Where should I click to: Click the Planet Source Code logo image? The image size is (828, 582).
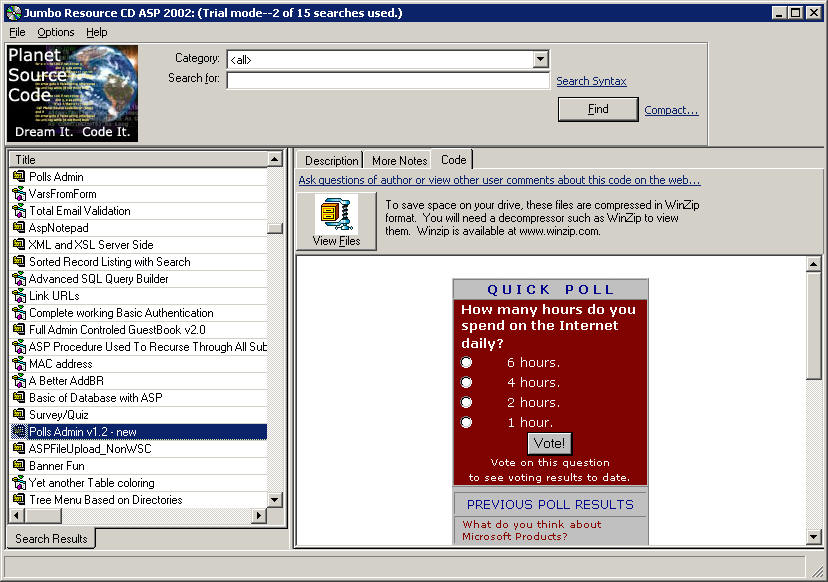(72, 93)
